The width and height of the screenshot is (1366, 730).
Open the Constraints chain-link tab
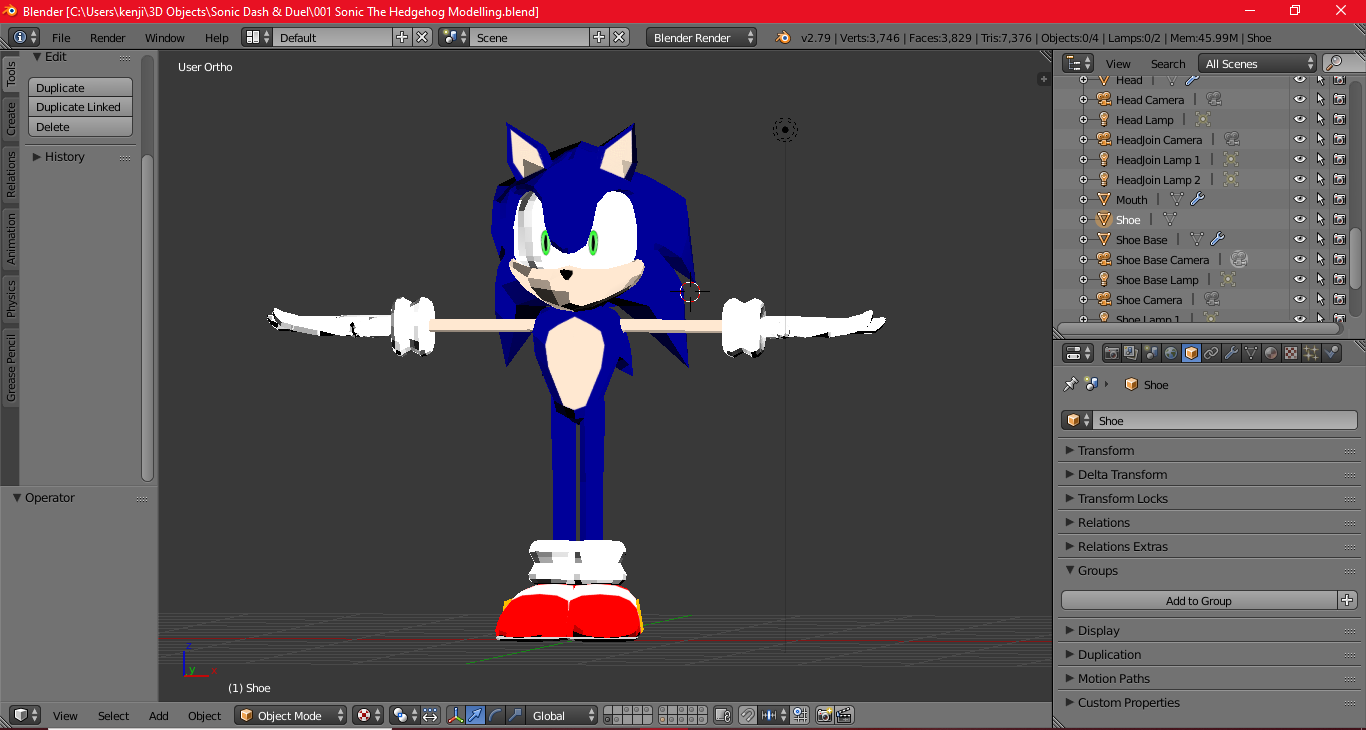click(1211, 353)
